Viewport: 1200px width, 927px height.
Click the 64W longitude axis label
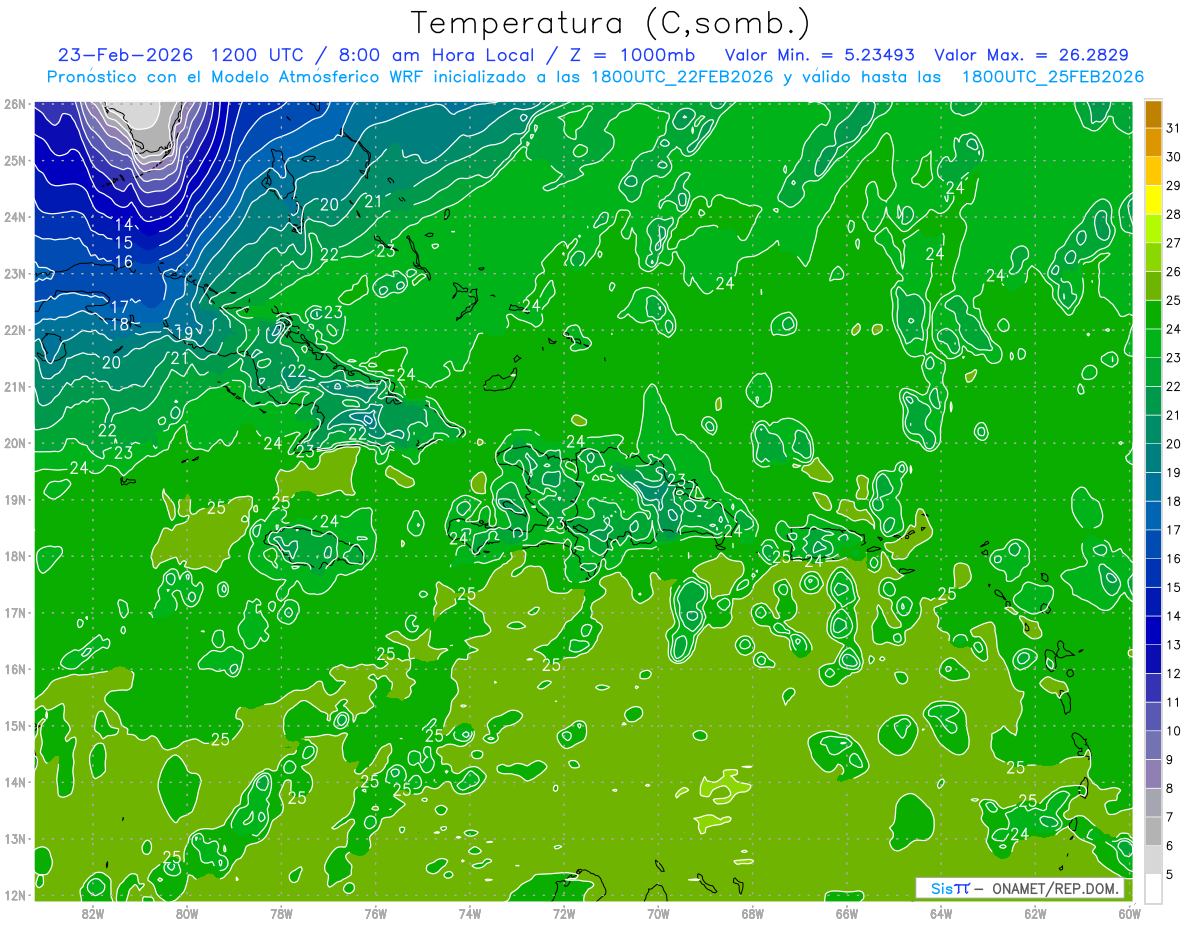941,913
